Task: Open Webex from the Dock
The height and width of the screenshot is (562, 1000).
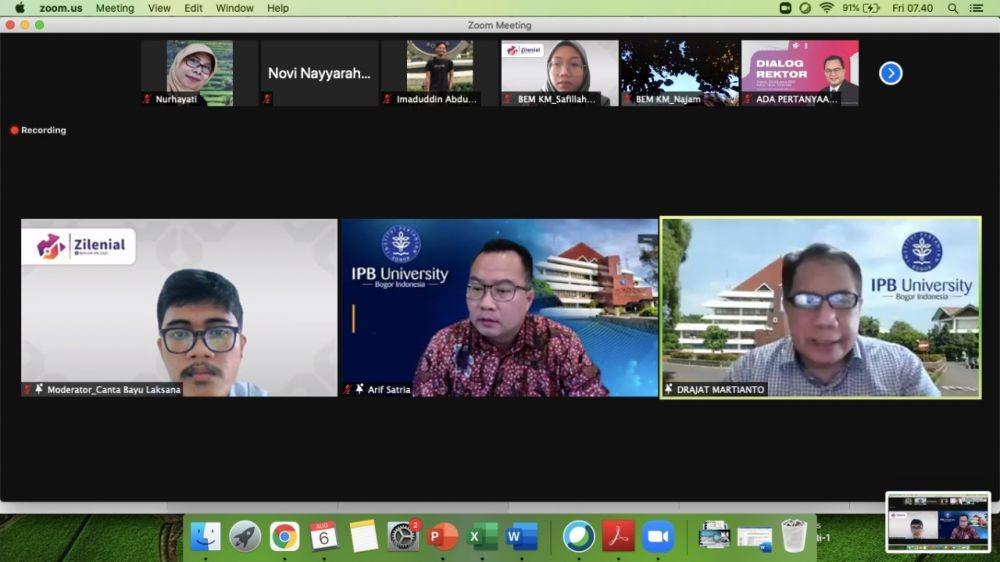Action: click(x=578, y=536)
